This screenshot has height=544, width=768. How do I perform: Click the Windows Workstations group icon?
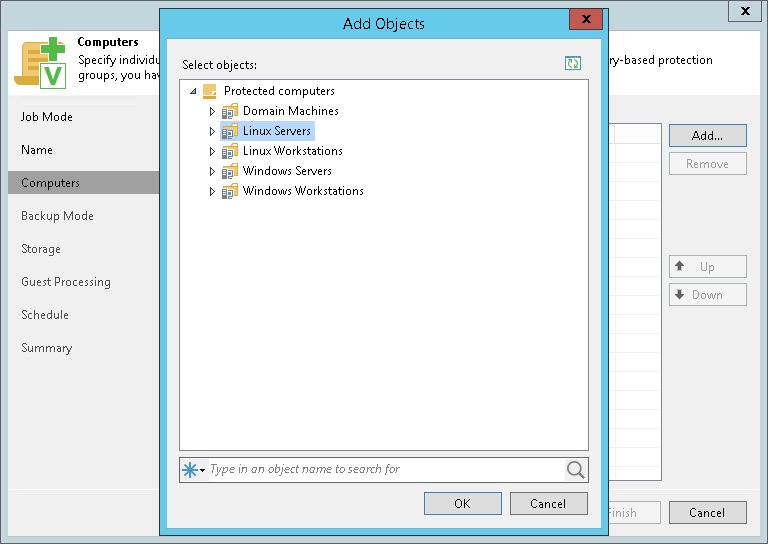pos(230,191)
